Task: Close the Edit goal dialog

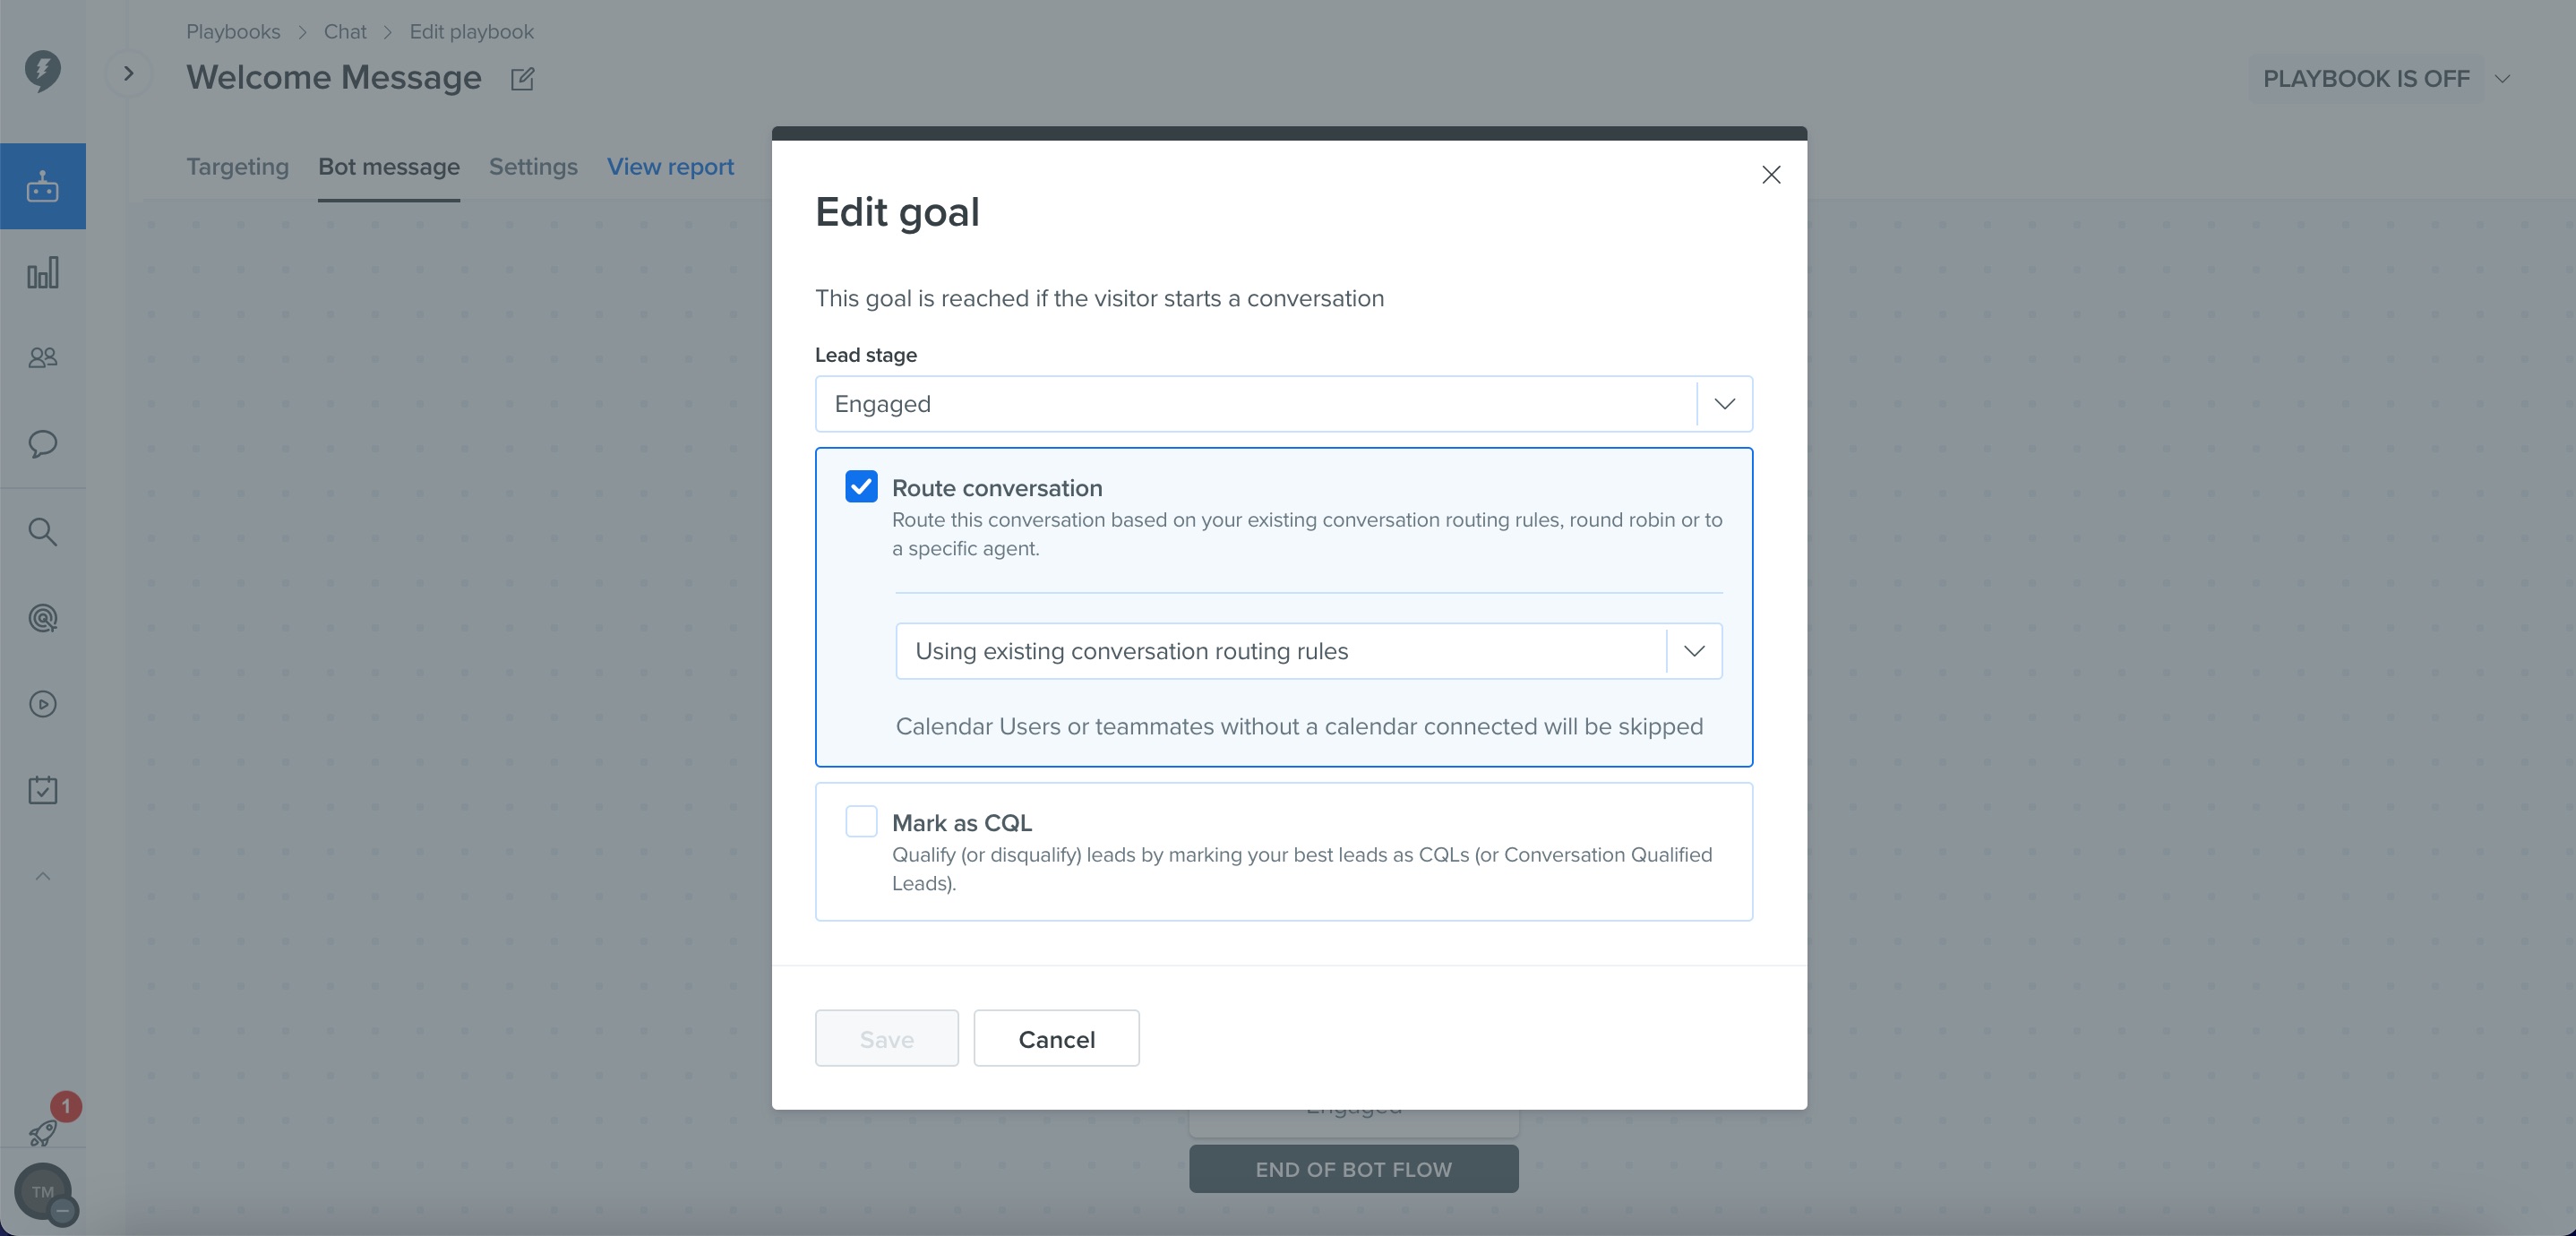Action: [x=1771, y=175]
